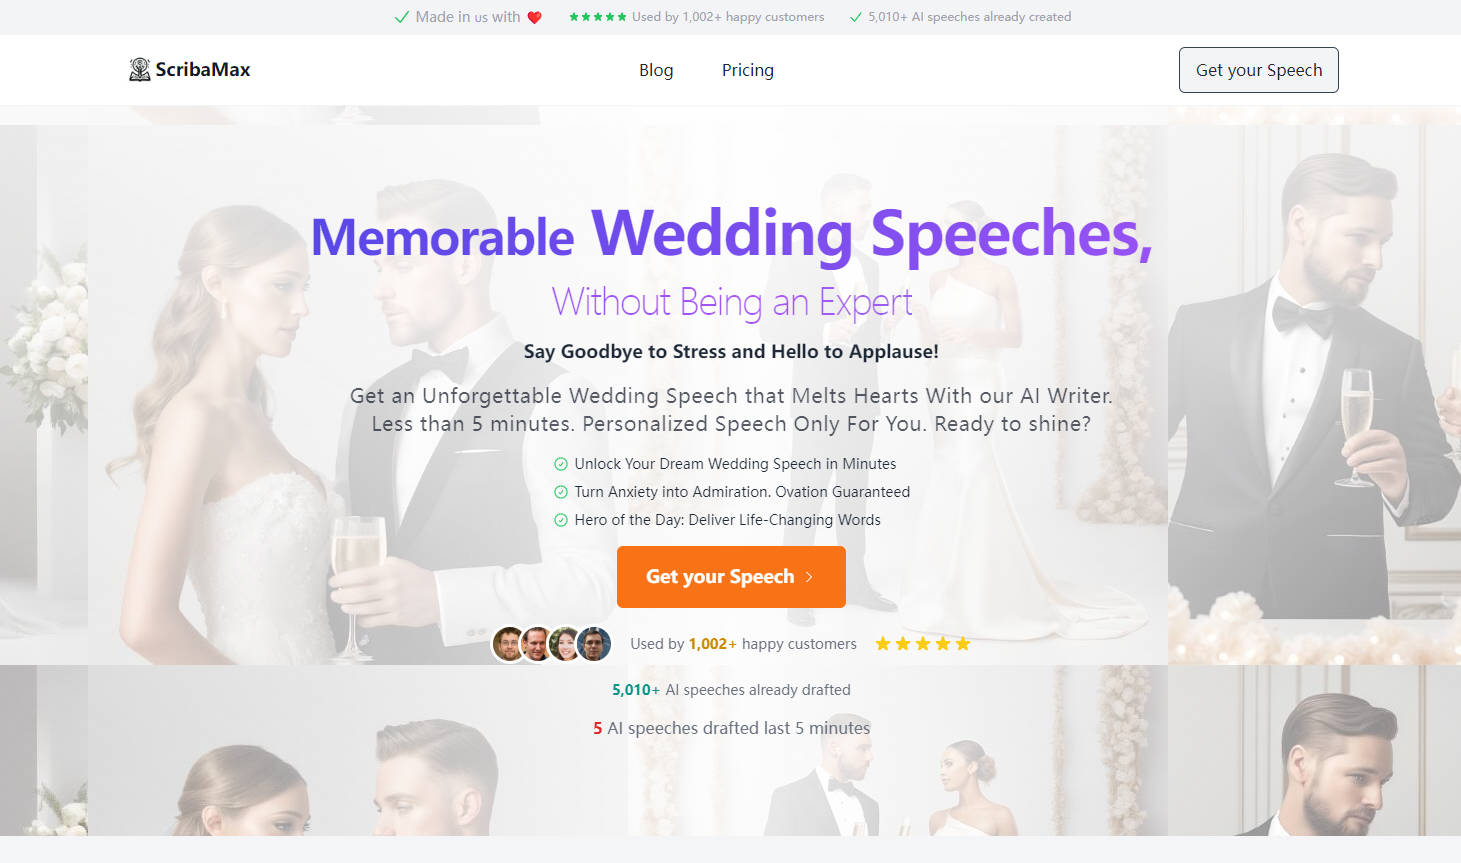
Task: Click the gold five-star rating near happy customers
Action: point(923,644)
